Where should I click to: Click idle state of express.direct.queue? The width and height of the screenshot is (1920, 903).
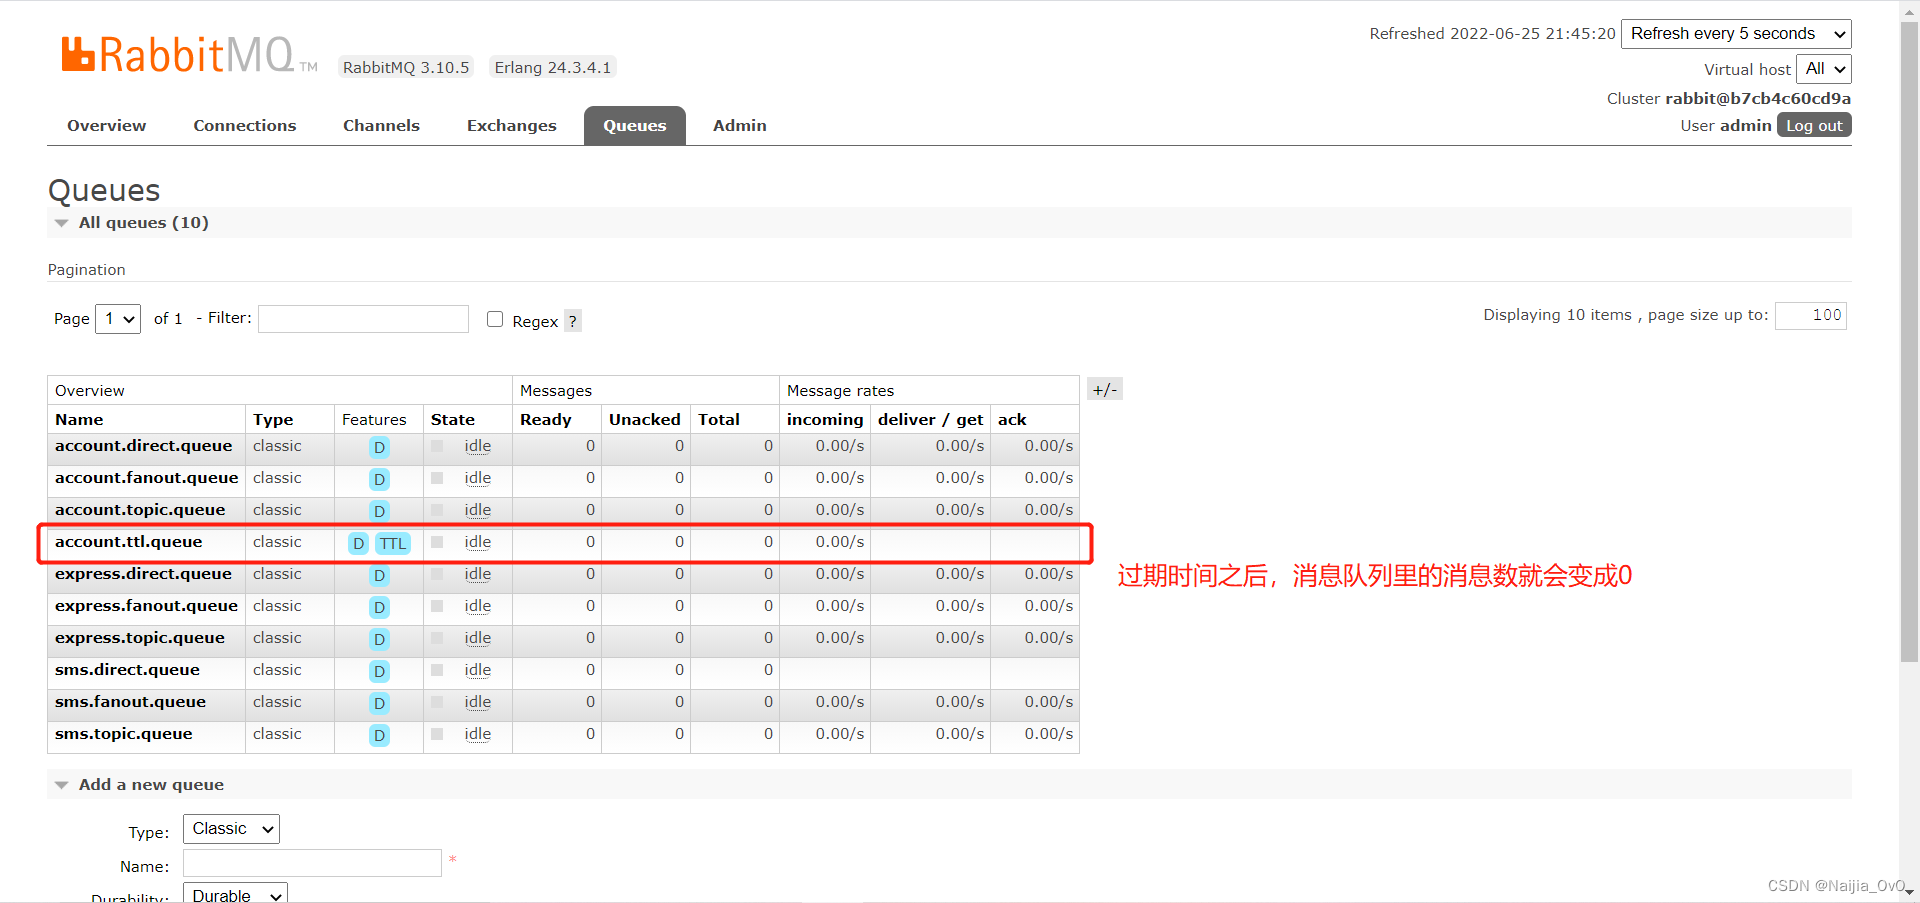[477, 574]
